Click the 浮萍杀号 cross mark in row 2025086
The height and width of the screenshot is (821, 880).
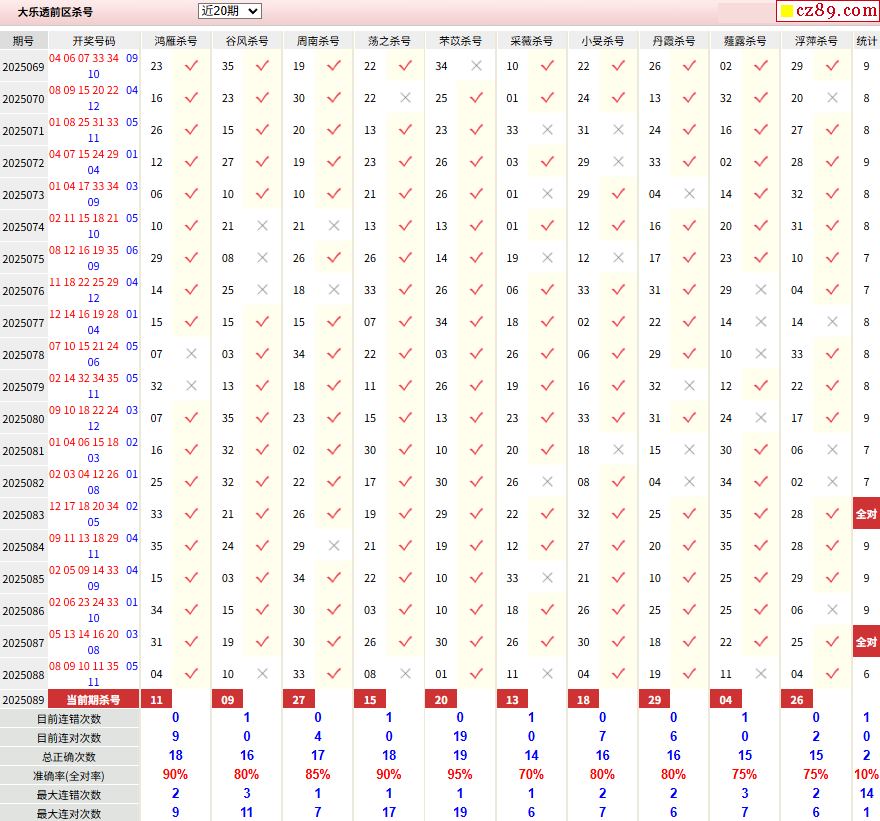[832, 609]
